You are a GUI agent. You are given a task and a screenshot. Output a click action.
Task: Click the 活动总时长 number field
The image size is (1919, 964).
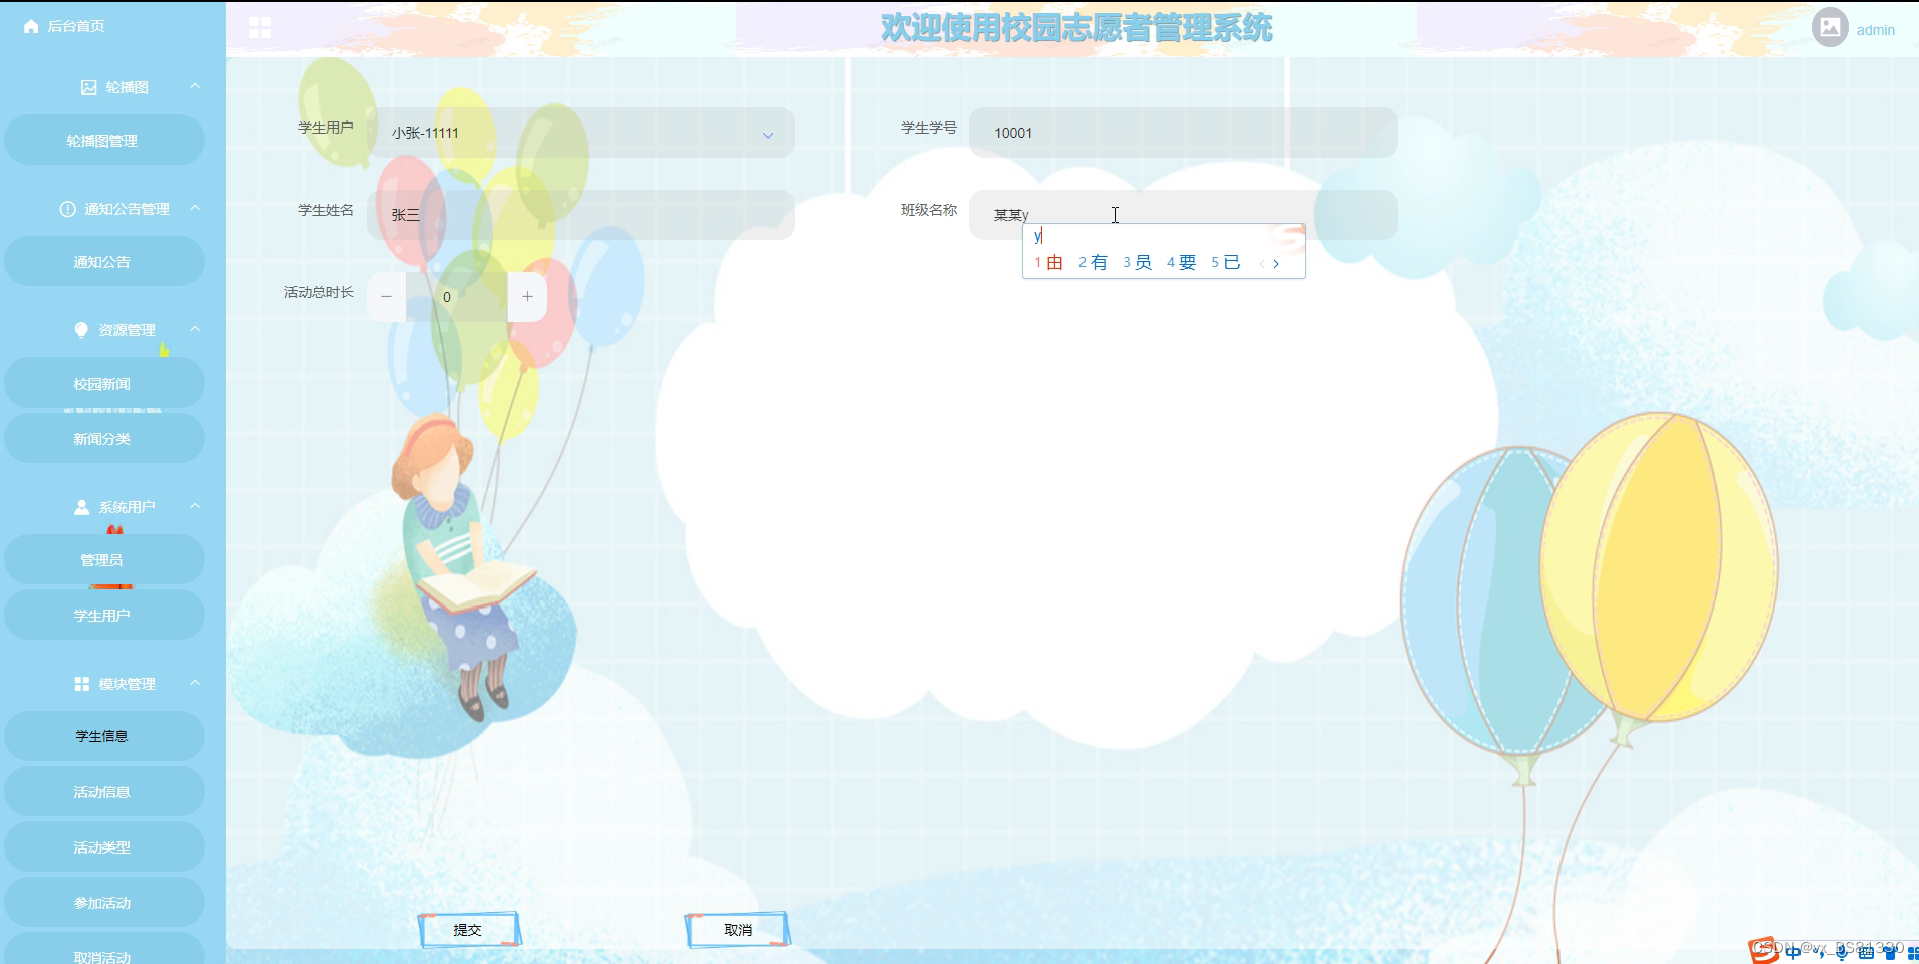(456, 296)
